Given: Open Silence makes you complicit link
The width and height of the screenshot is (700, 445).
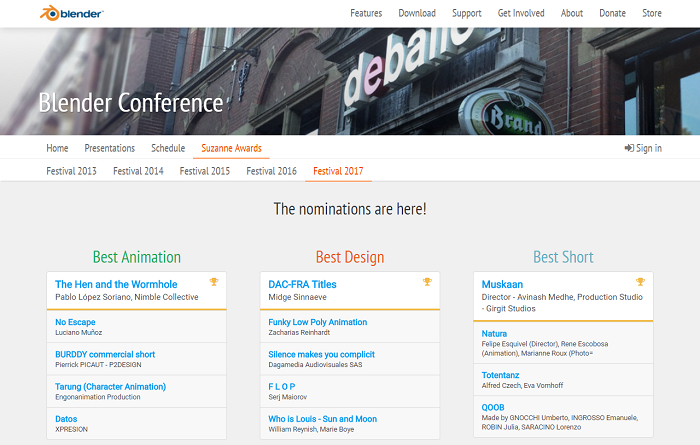Looking at the screenshot, I should (x=321, y=354).
